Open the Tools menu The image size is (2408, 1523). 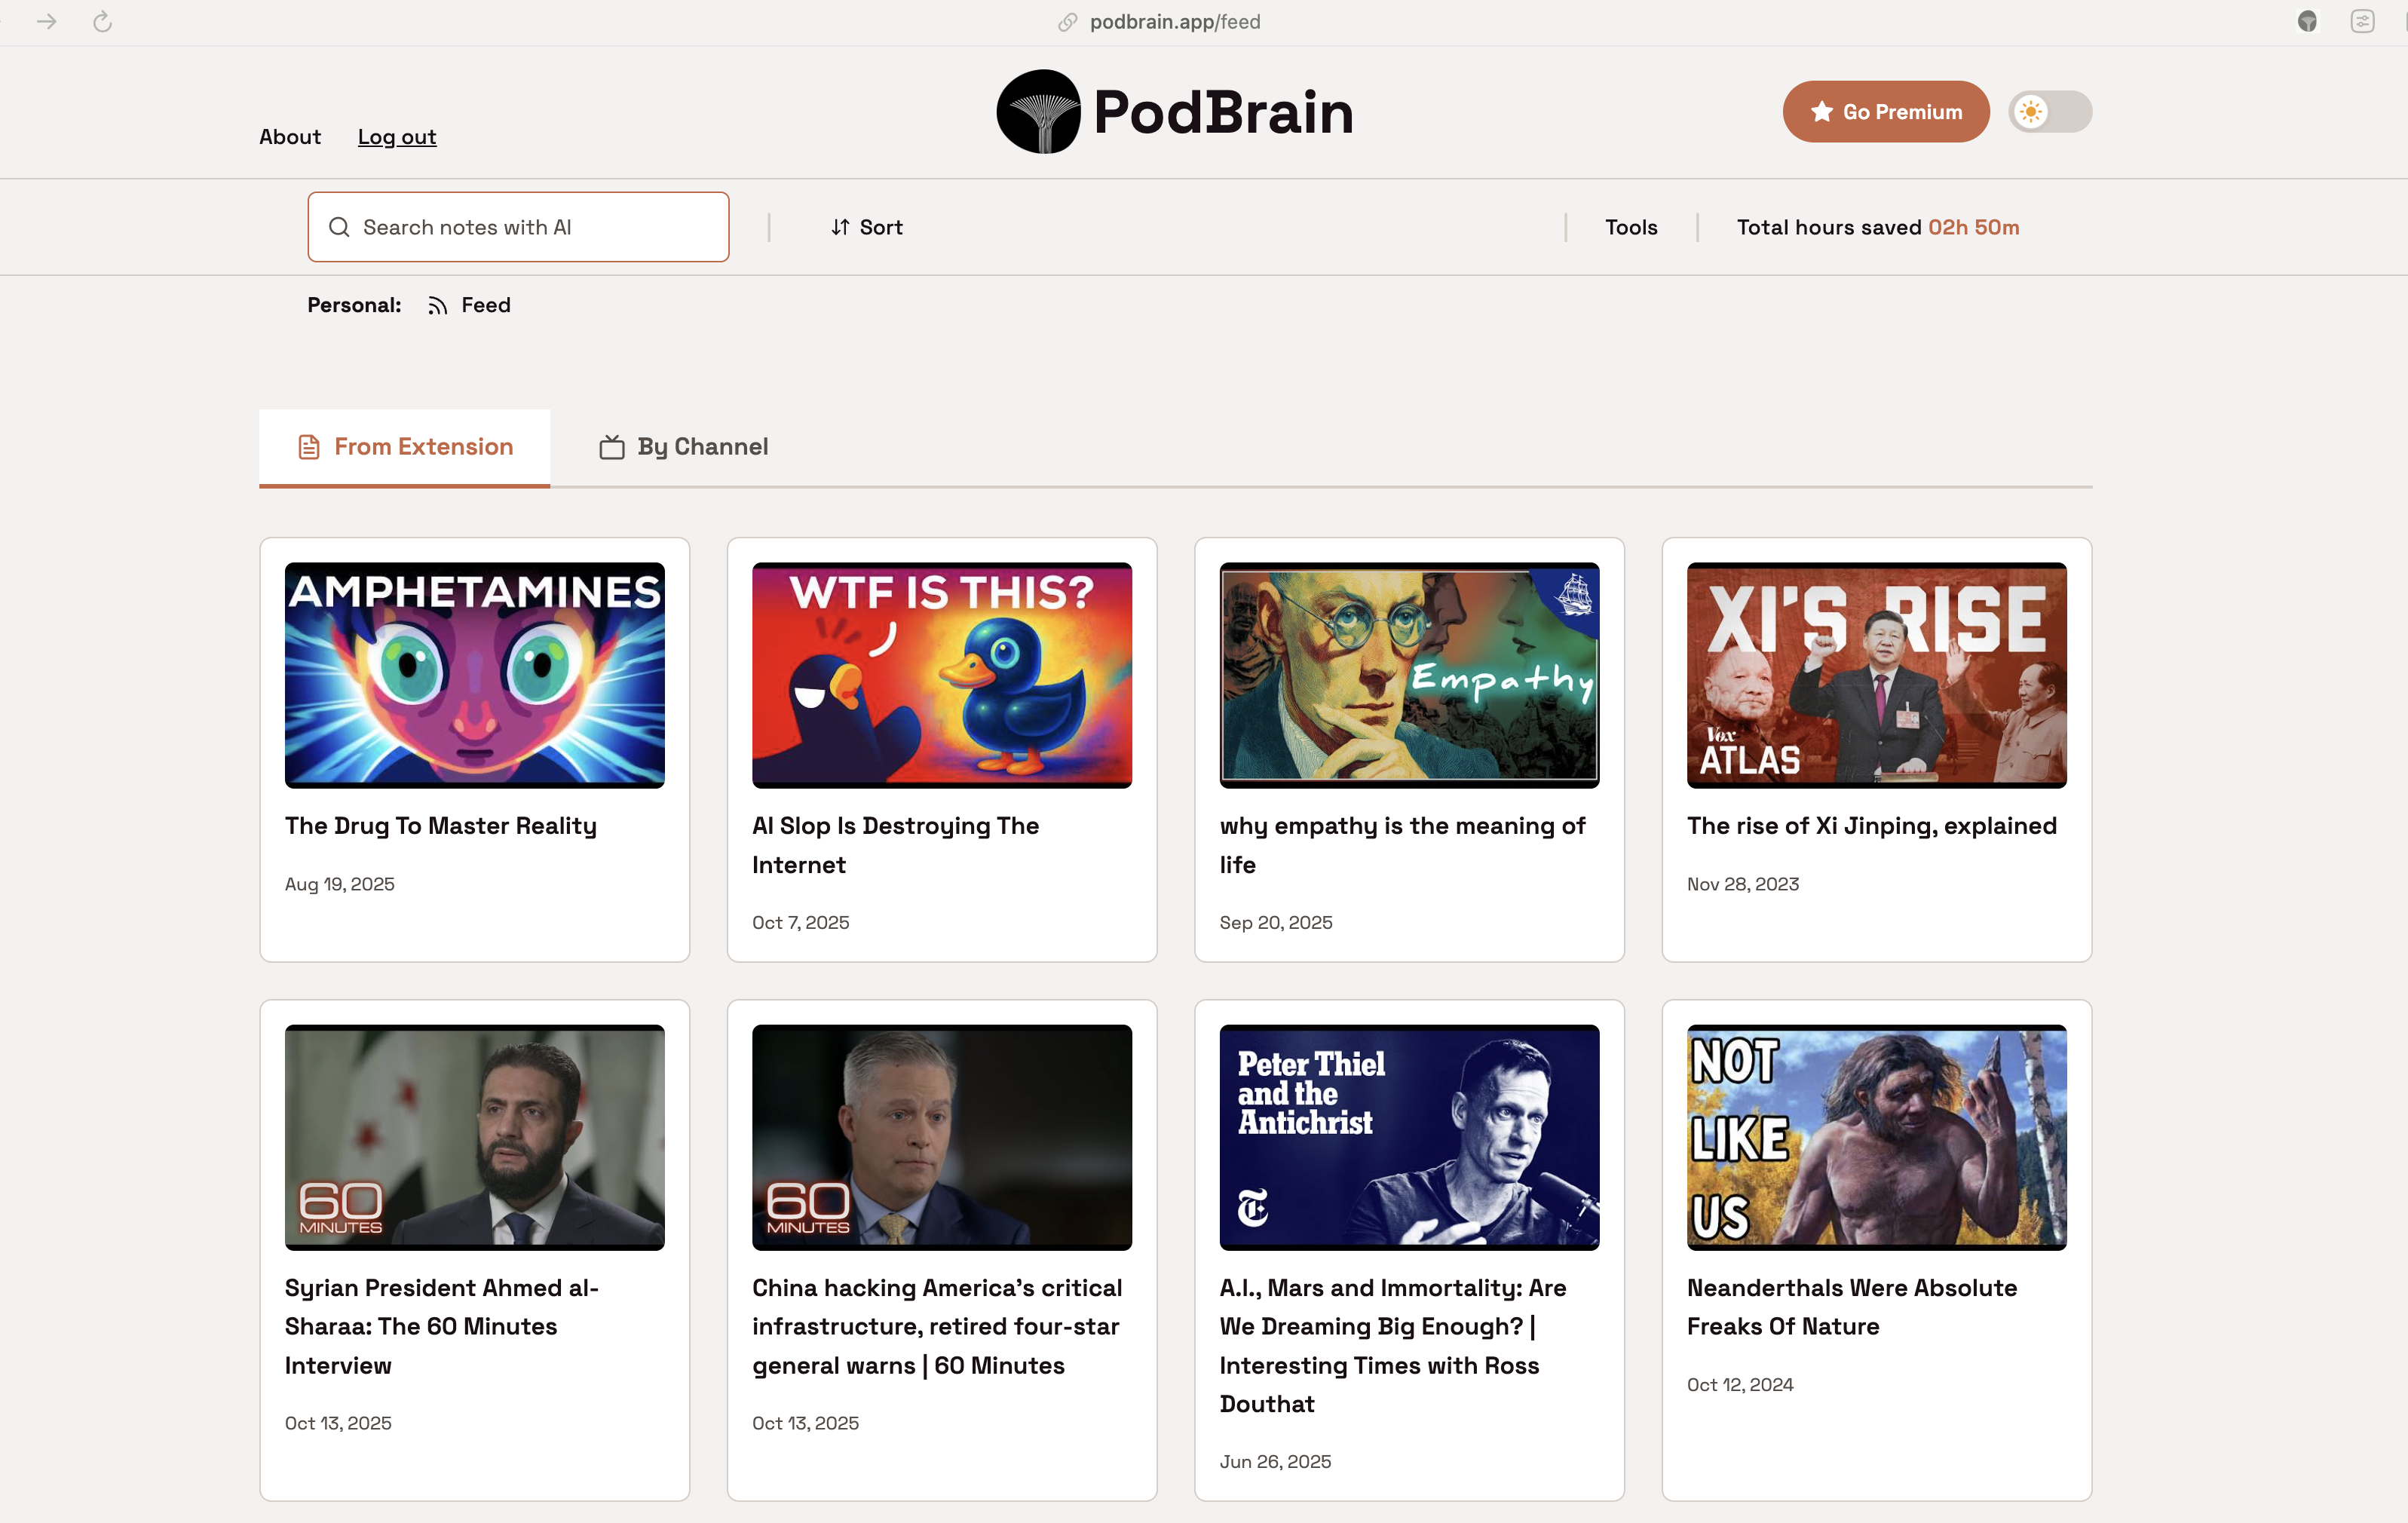[x=1631, y=227]
